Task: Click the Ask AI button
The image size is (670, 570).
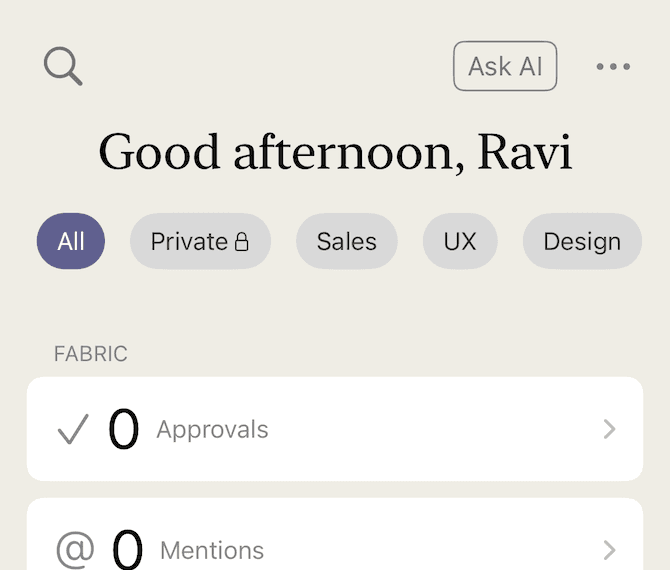Action: tap(505, 66)
